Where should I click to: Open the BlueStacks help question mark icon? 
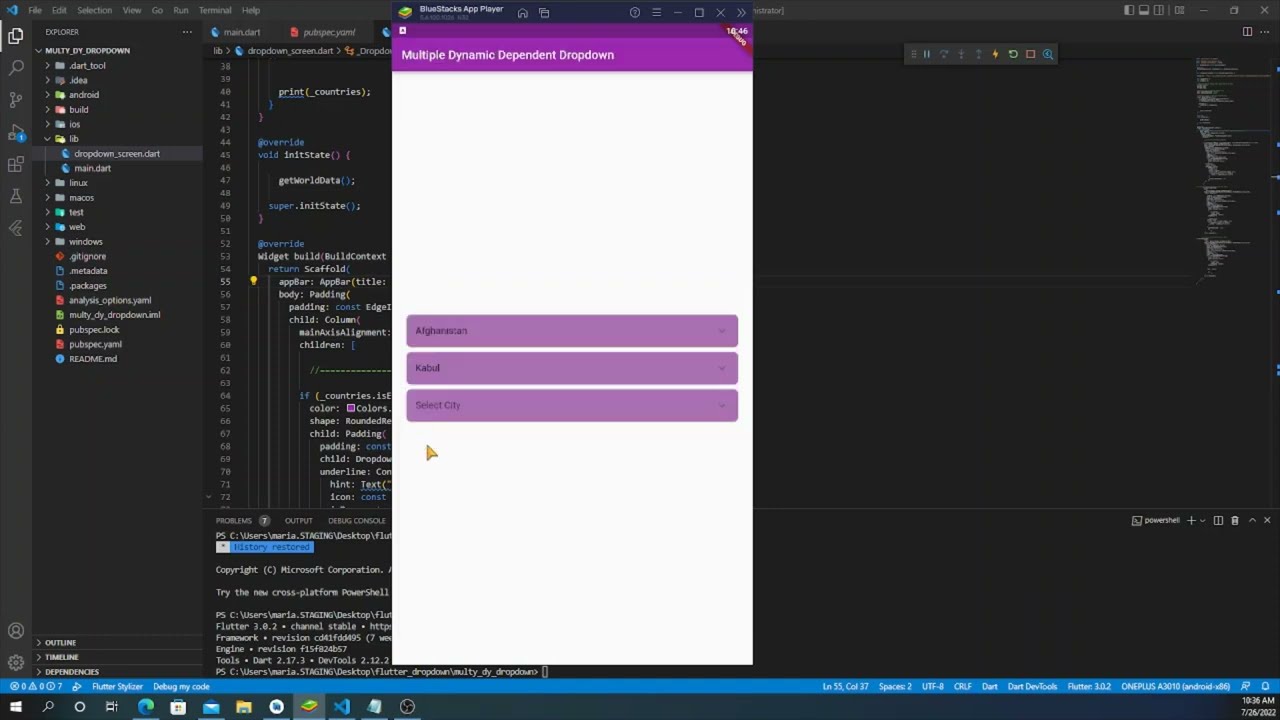pyautogui.click(x=634, y=13)
